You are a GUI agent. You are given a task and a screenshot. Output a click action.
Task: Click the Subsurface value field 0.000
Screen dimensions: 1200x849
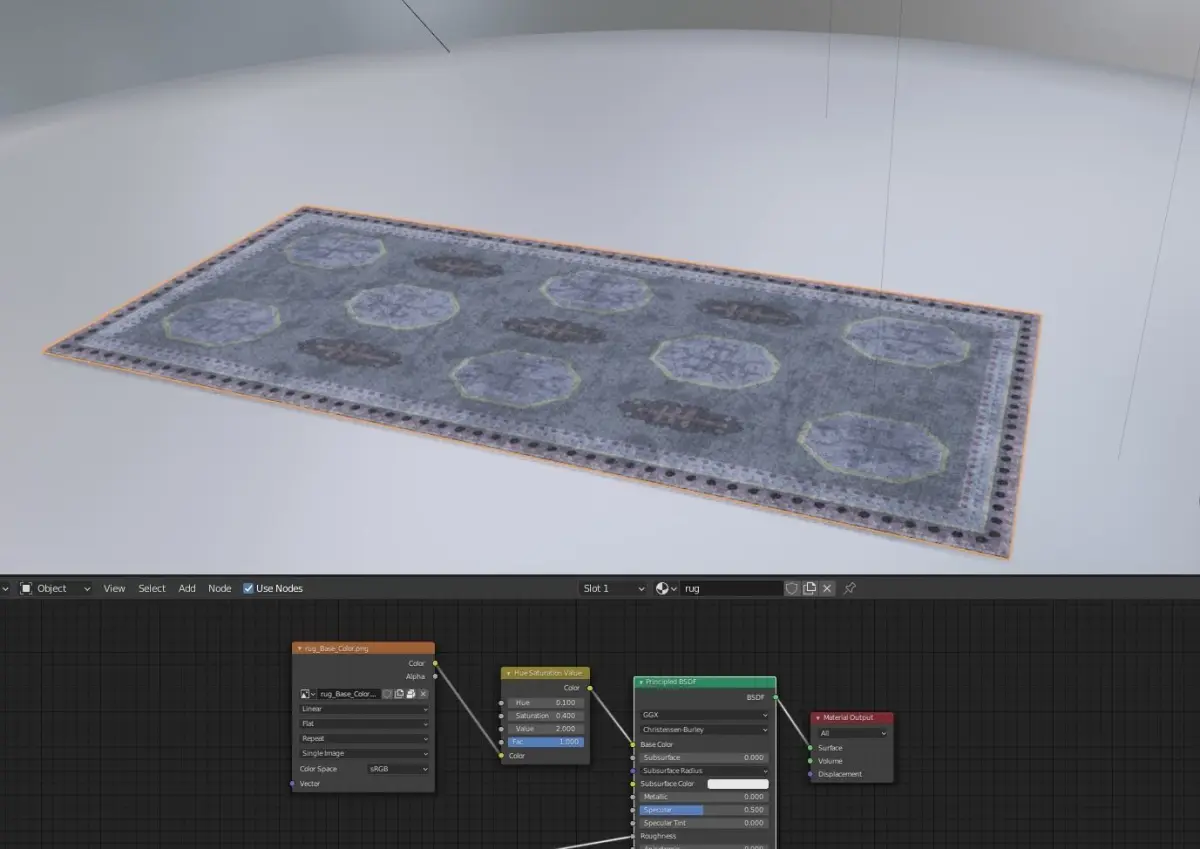704,757
